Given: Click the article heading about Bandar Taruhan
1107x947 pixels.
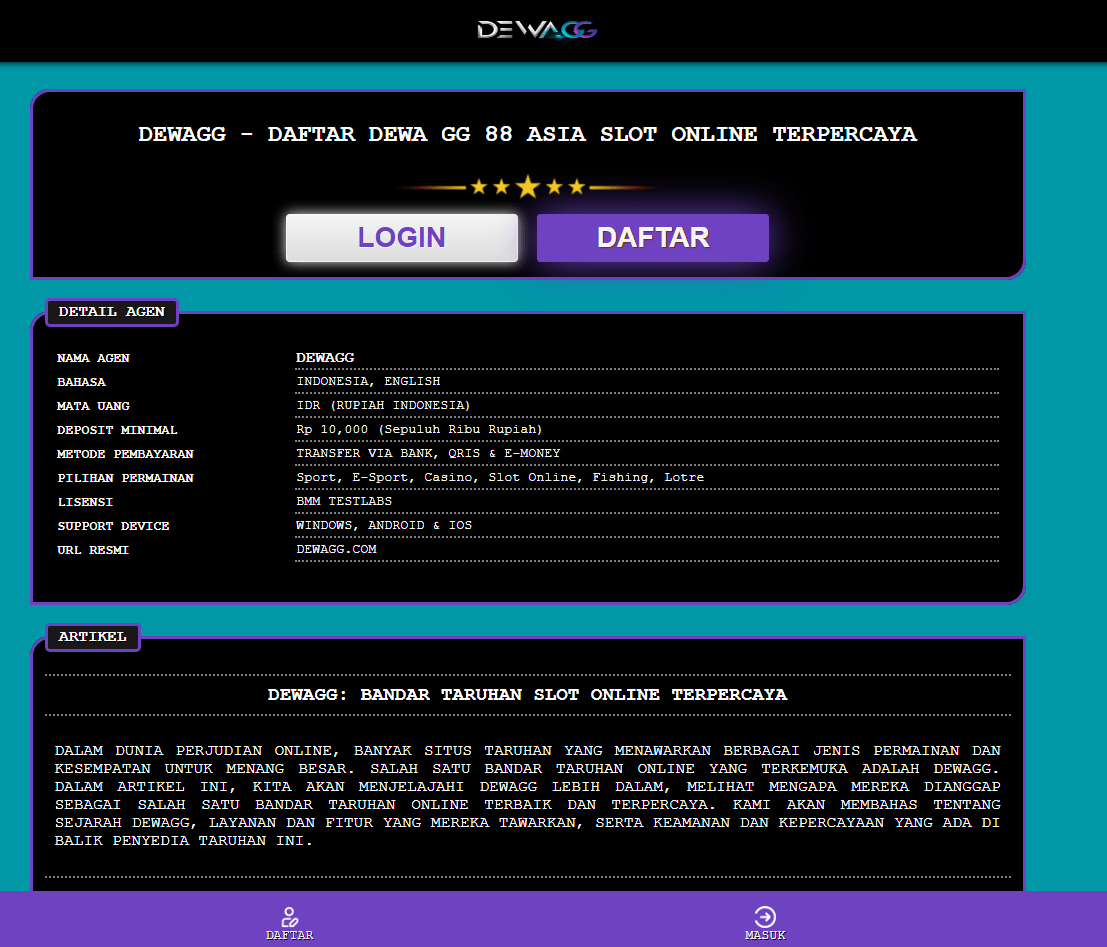Looking at the screenshot, I should pyautogui.click(x=527, y=694).
